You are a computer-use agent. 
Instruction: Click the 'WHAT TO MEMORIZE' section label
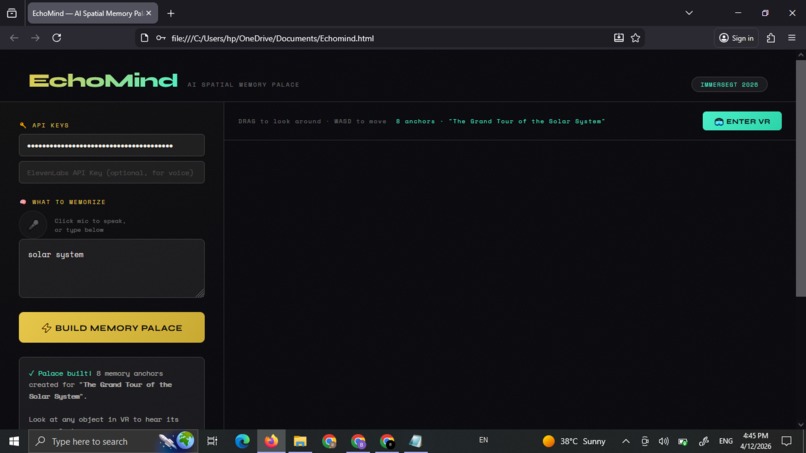[x=63, y=202]
